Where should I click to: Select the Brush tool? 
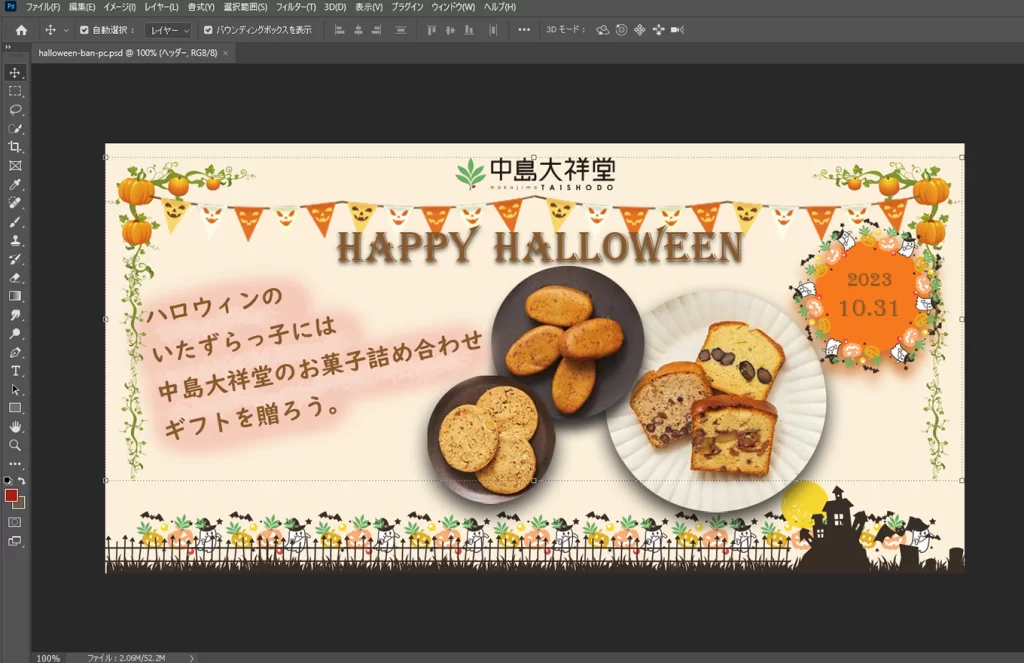click(15, 222)
